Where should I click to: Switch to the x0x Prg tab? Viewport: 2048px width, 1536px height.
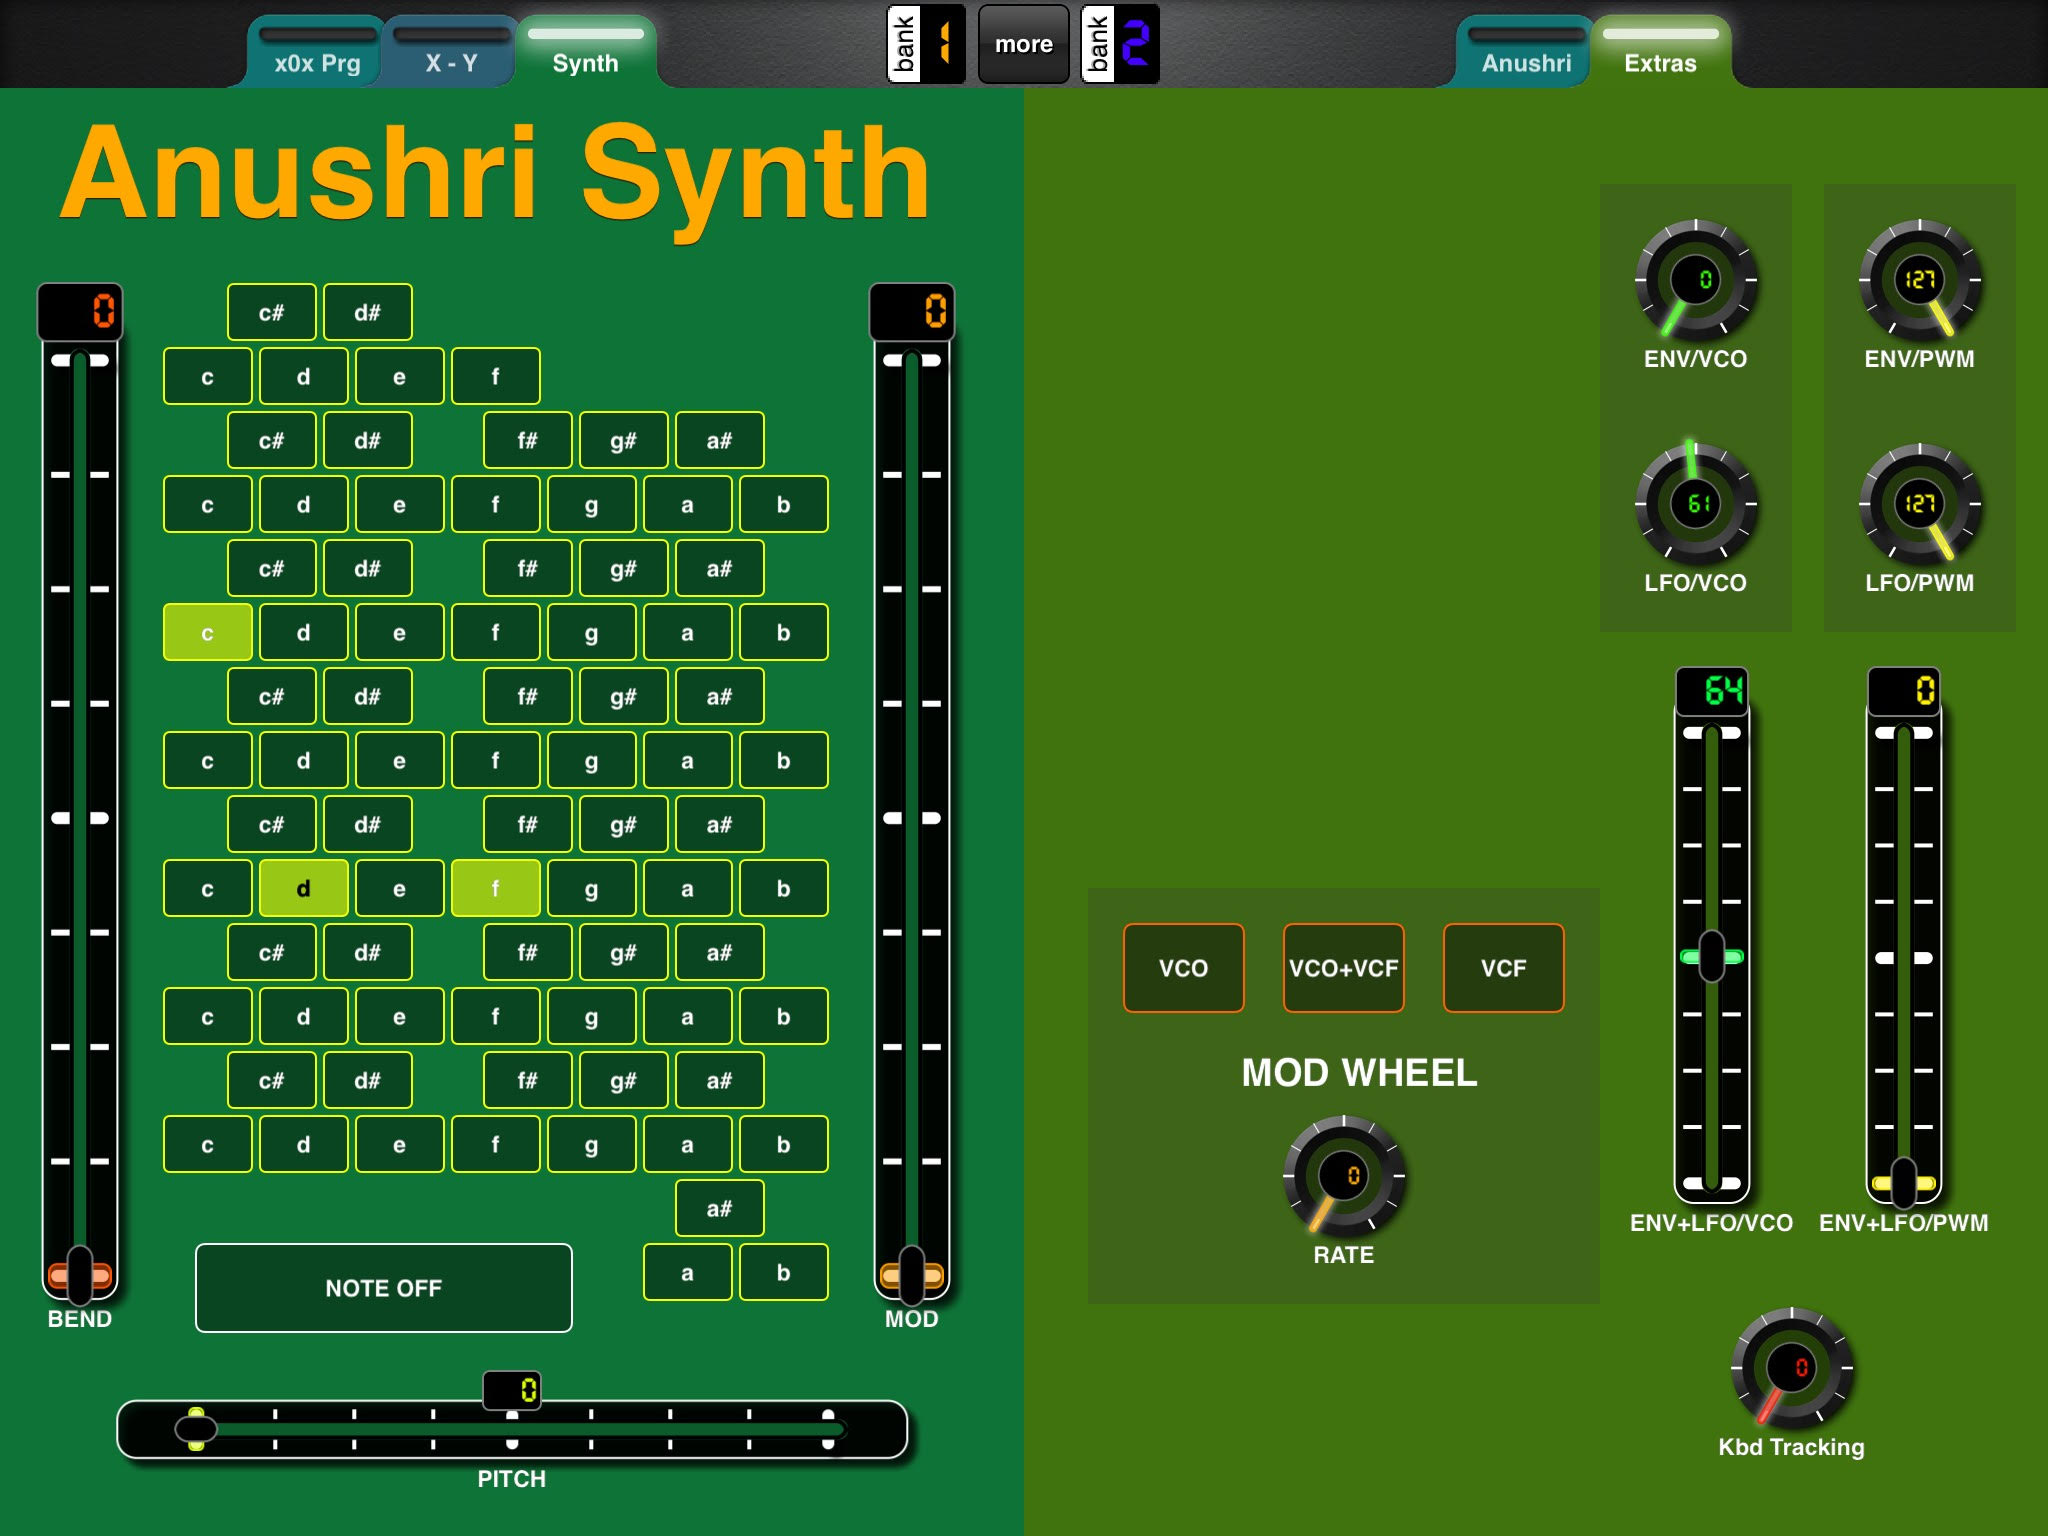(317, 52)
